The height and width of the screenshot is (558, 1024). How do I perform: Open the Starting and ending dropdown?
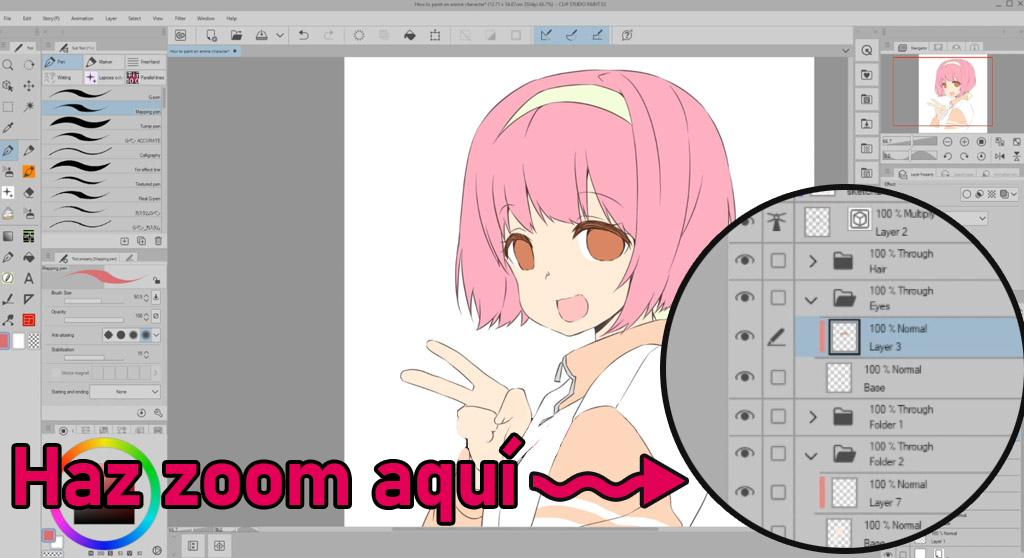coord(125,391)
